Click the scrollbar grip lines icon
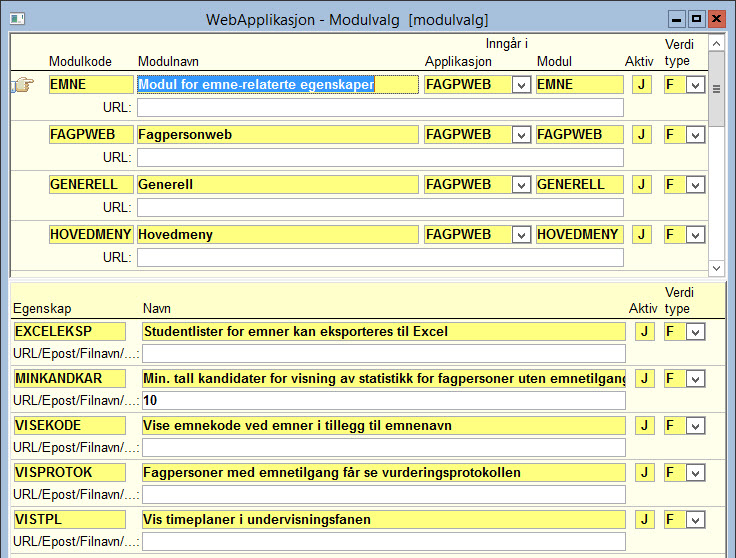 pyautogui.click(x=716, y=89)
